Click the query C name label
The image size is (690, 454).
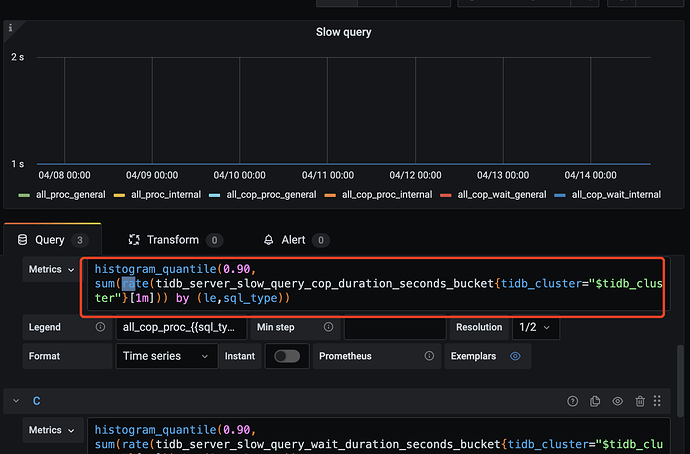[37, 401]
